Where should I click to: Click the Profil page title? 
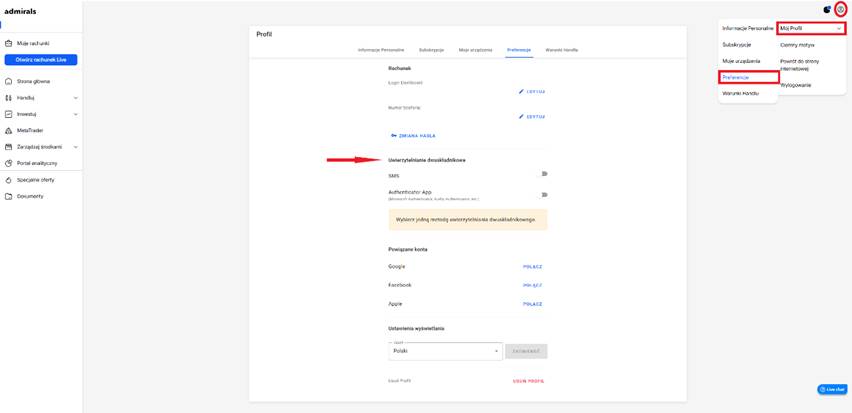[264, 34]
